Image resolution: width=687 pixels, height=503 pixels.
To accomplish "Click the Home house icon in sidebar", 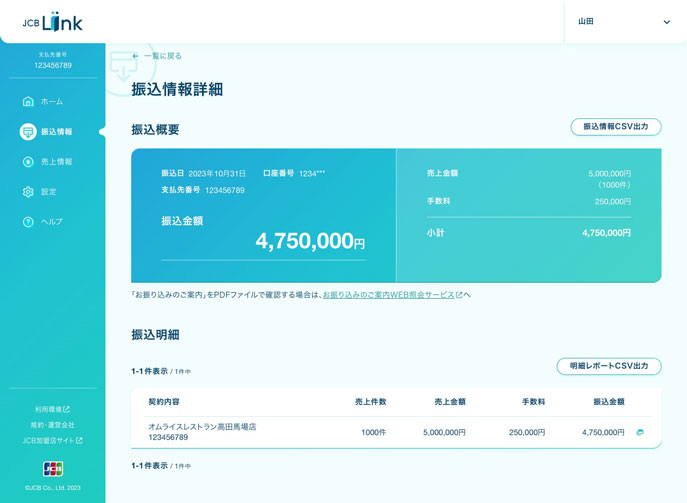I will tap(28, 102).
